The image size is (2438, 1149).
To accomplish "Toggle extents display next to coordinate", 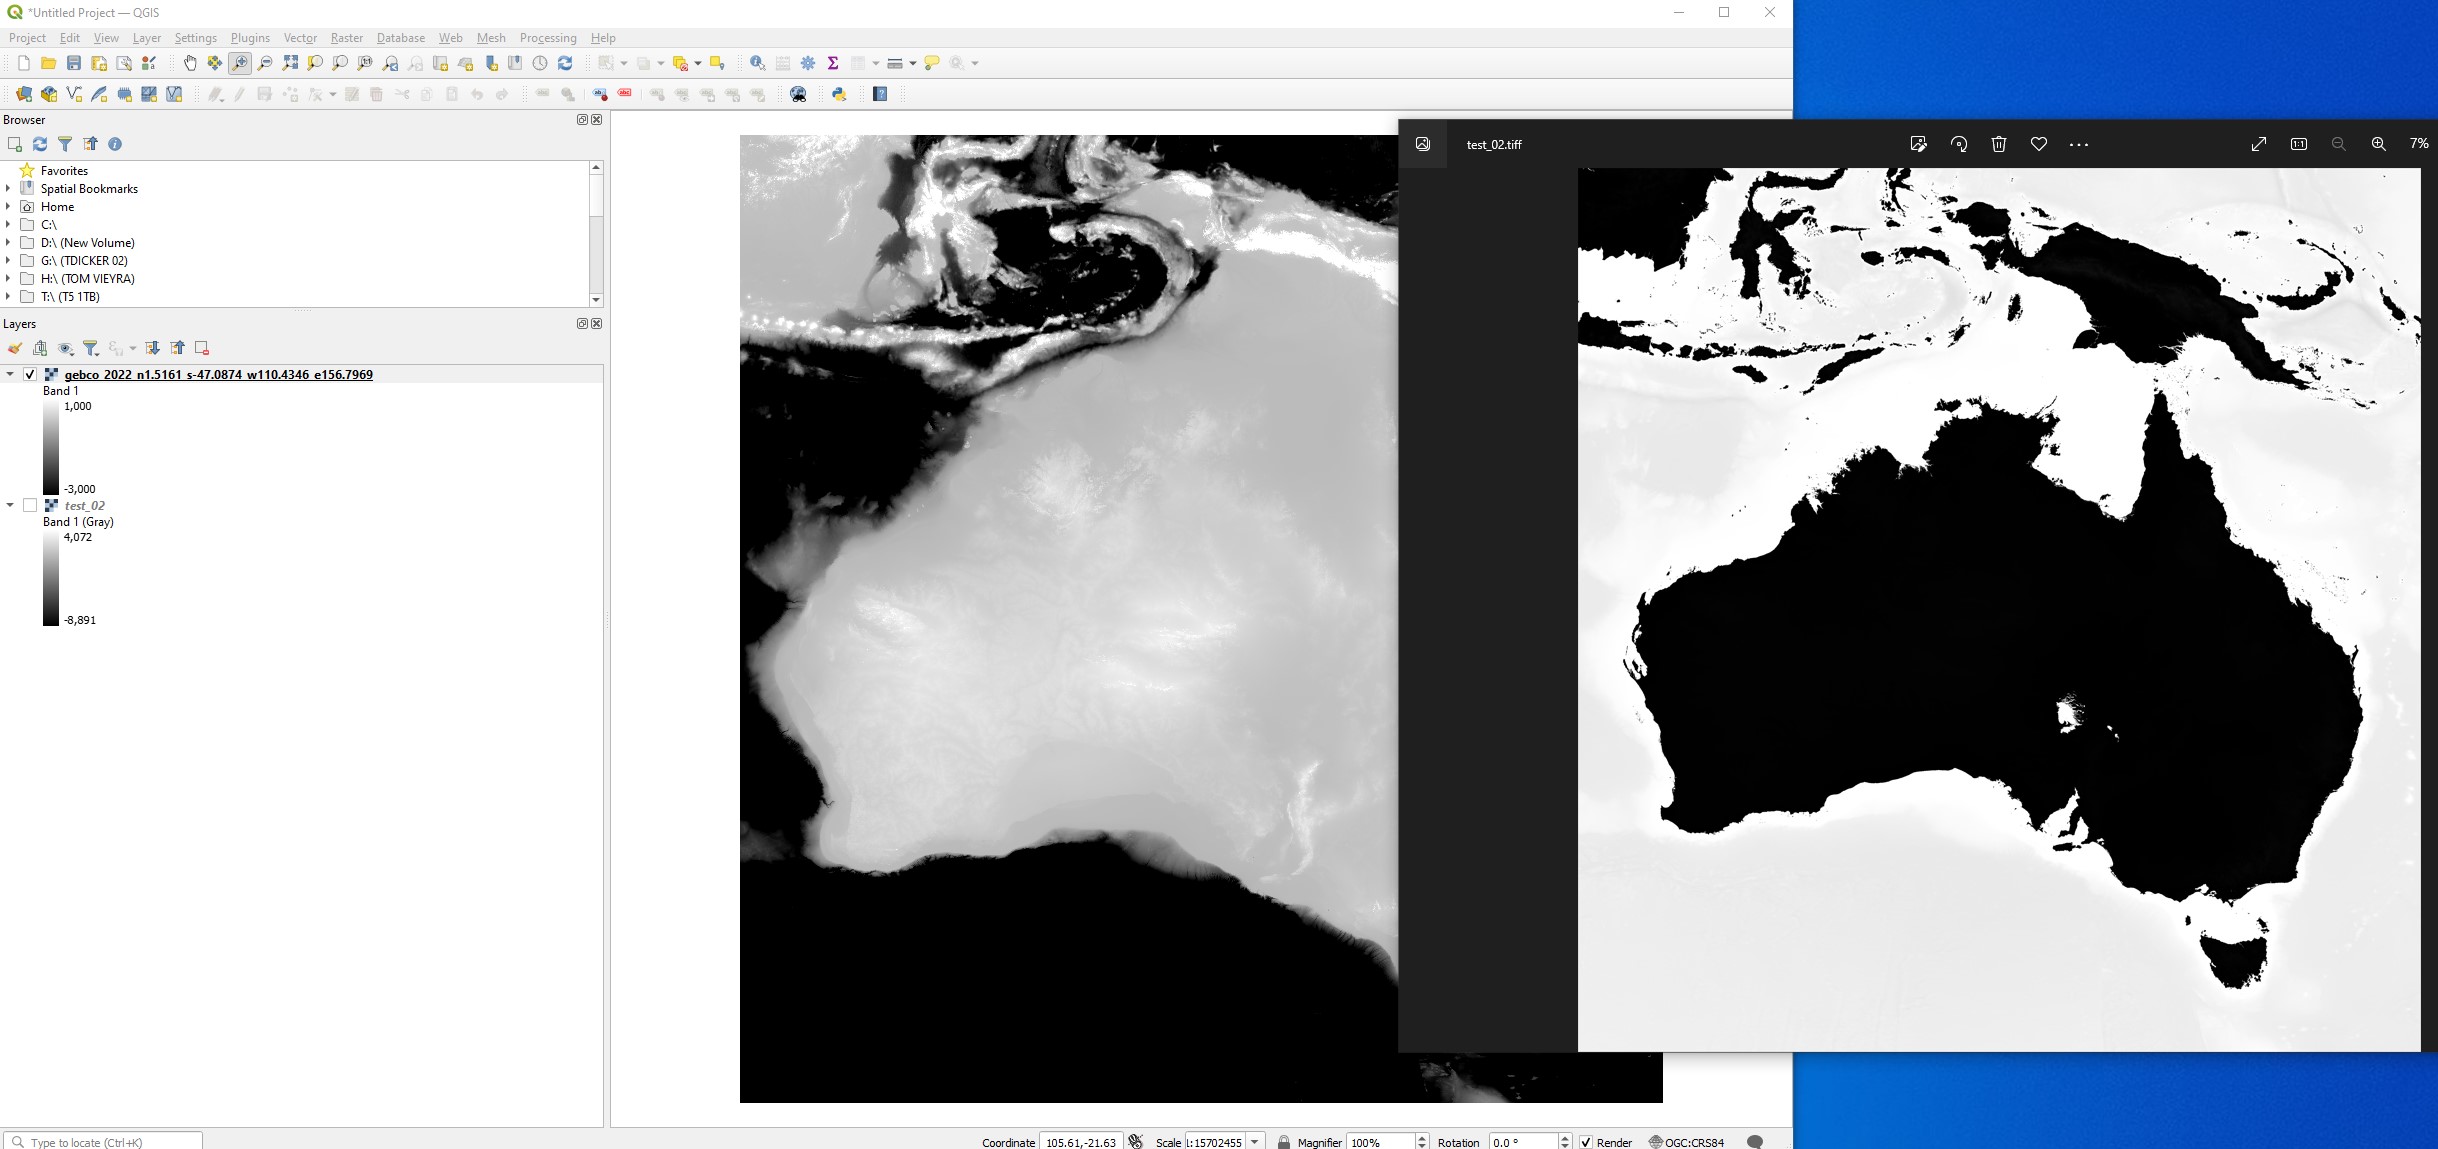I will point(1135,1142).
